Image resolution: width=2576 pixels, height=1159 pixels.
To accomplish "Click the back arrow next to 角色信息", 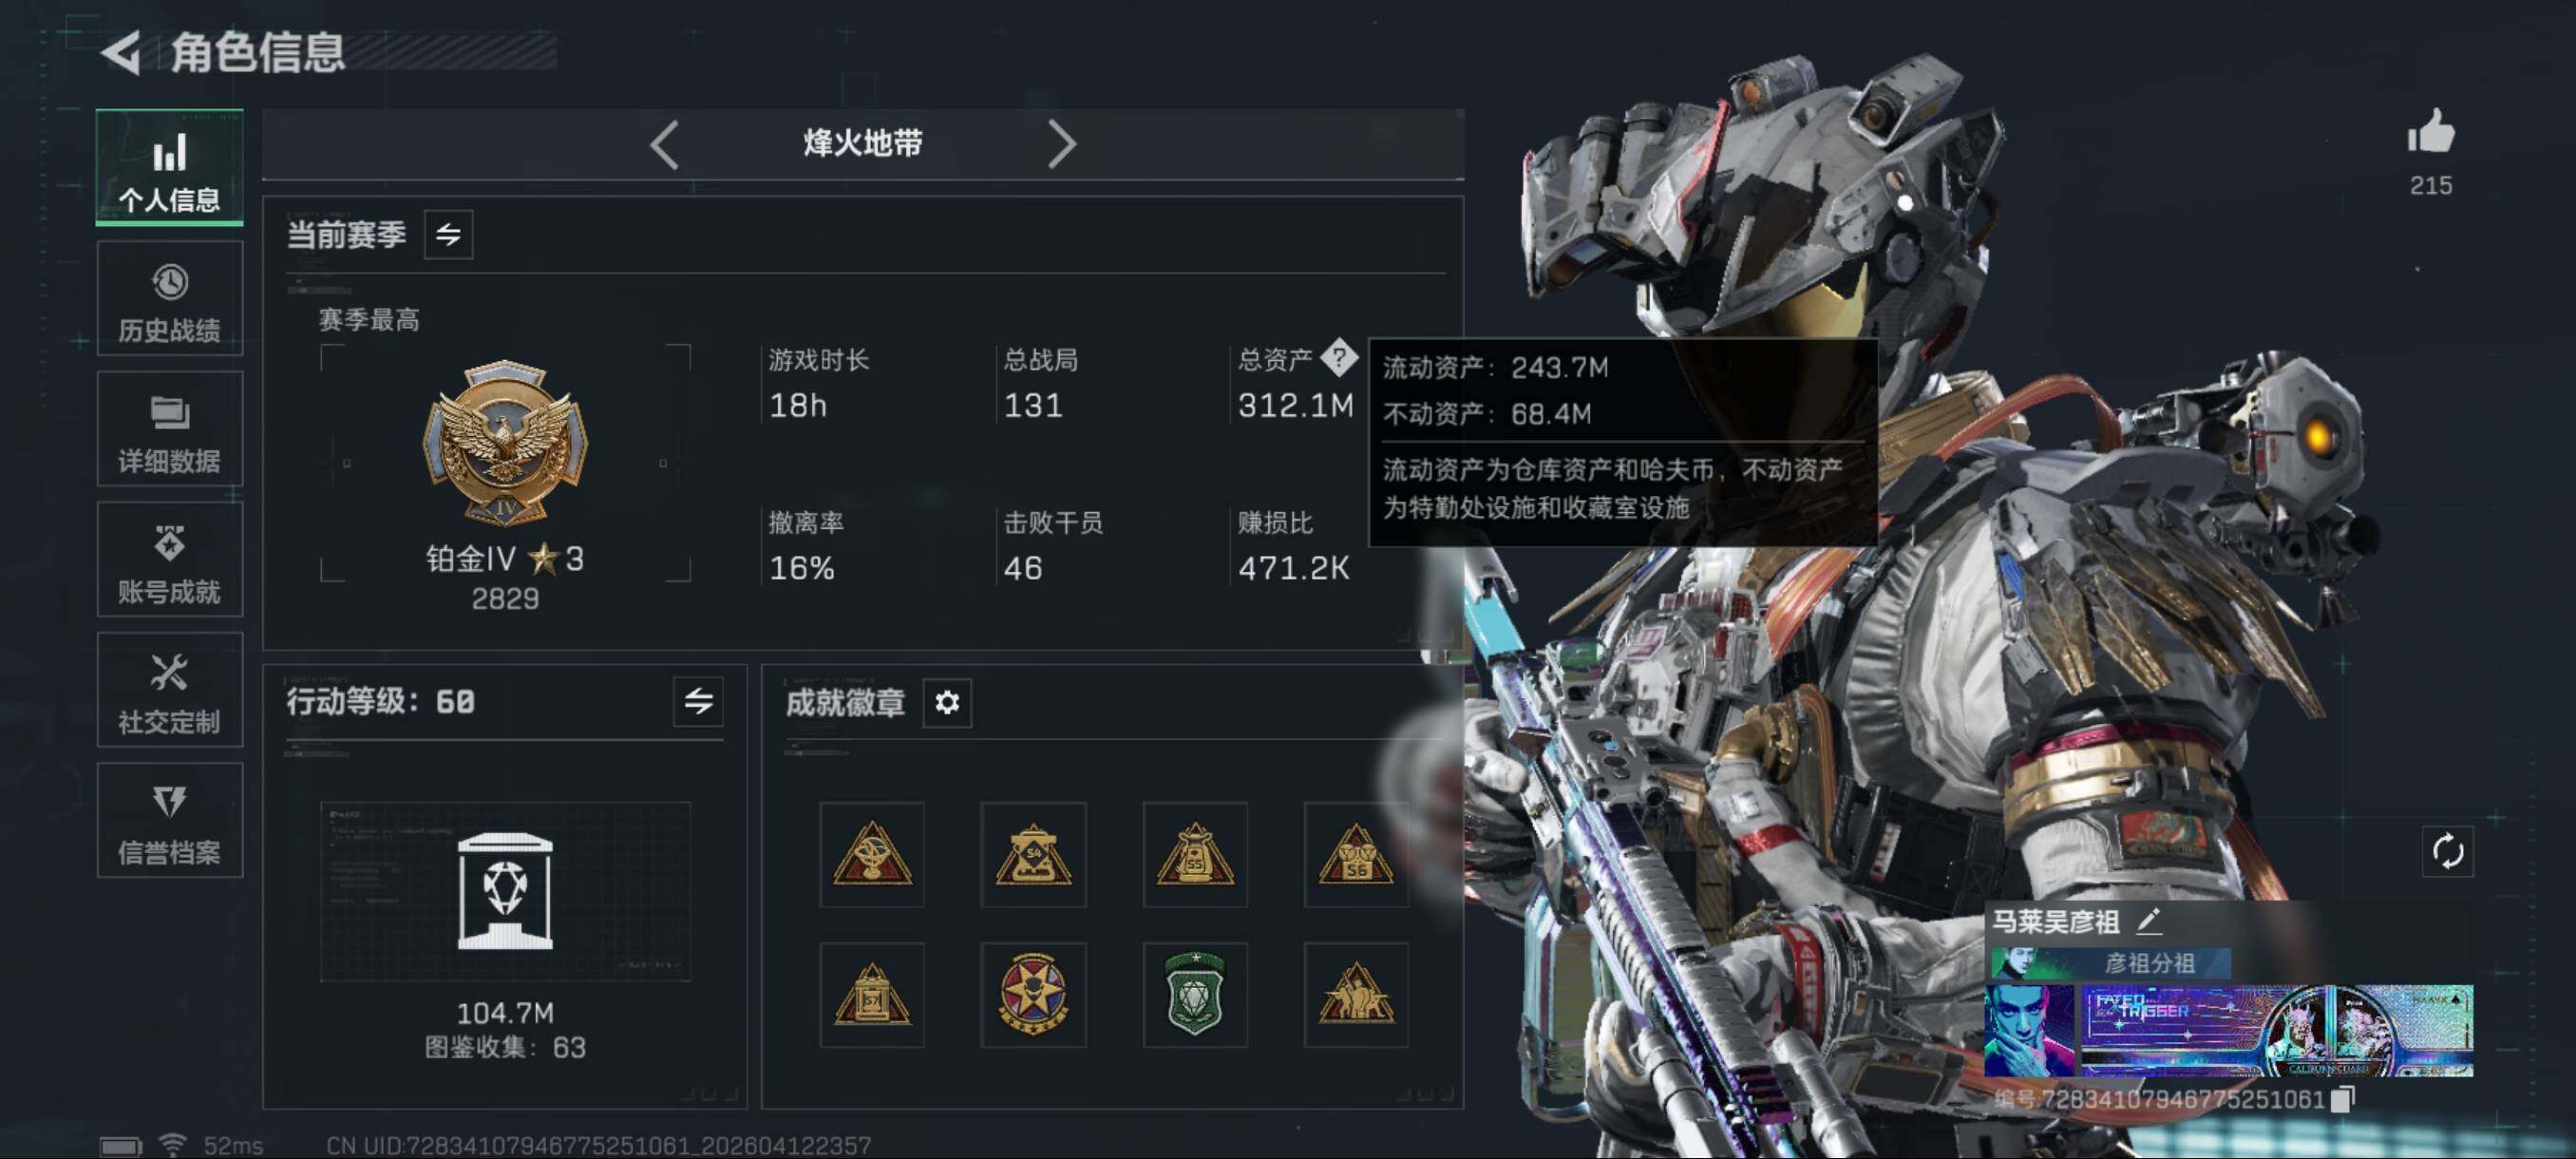I will click(x=121, y=52).
